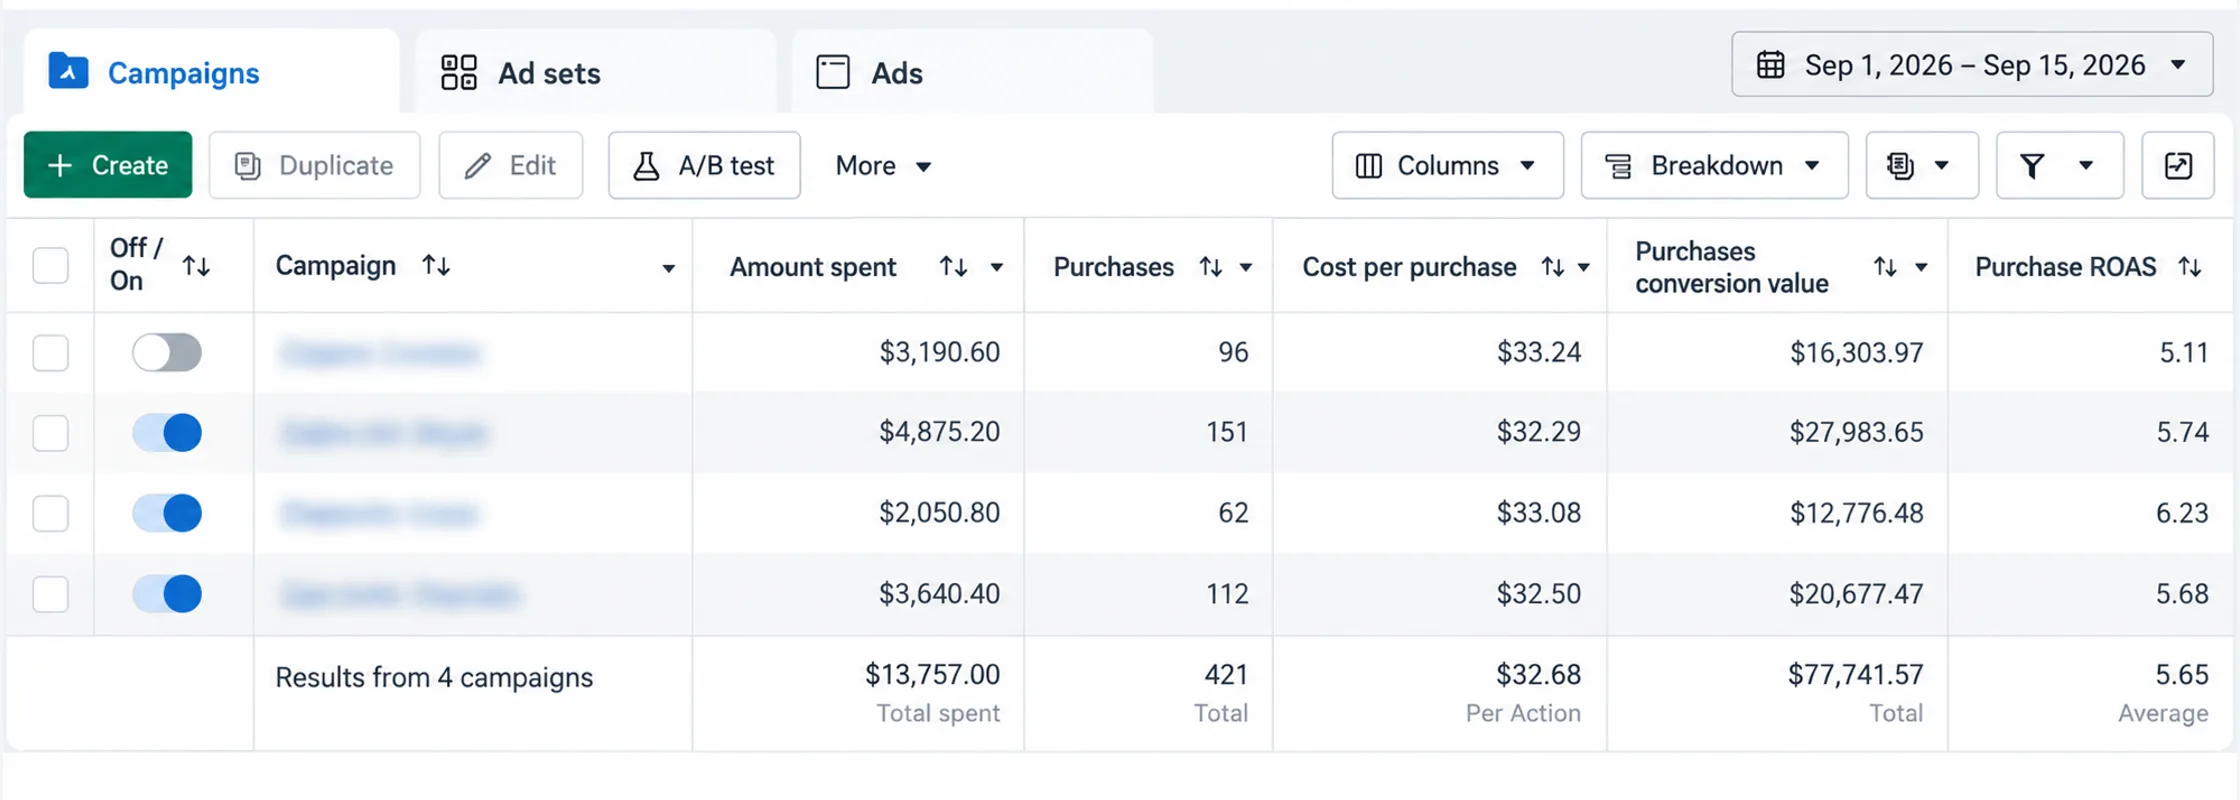This screenshot has width=2240, height=800.
Task: Open the Breakdown dropdown
Action: [x=1714, y=165]
